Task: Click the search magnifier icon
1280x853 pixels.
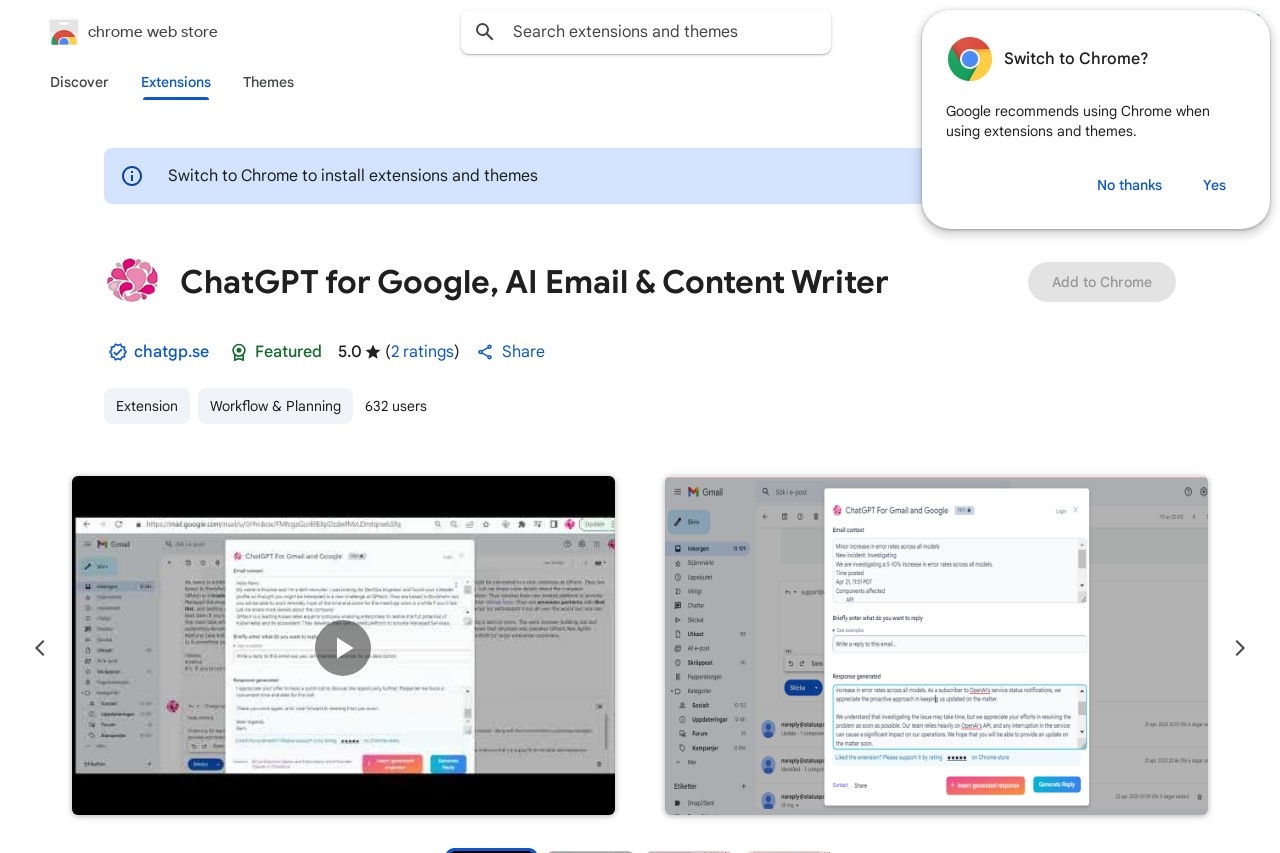Action: point(485,32)
